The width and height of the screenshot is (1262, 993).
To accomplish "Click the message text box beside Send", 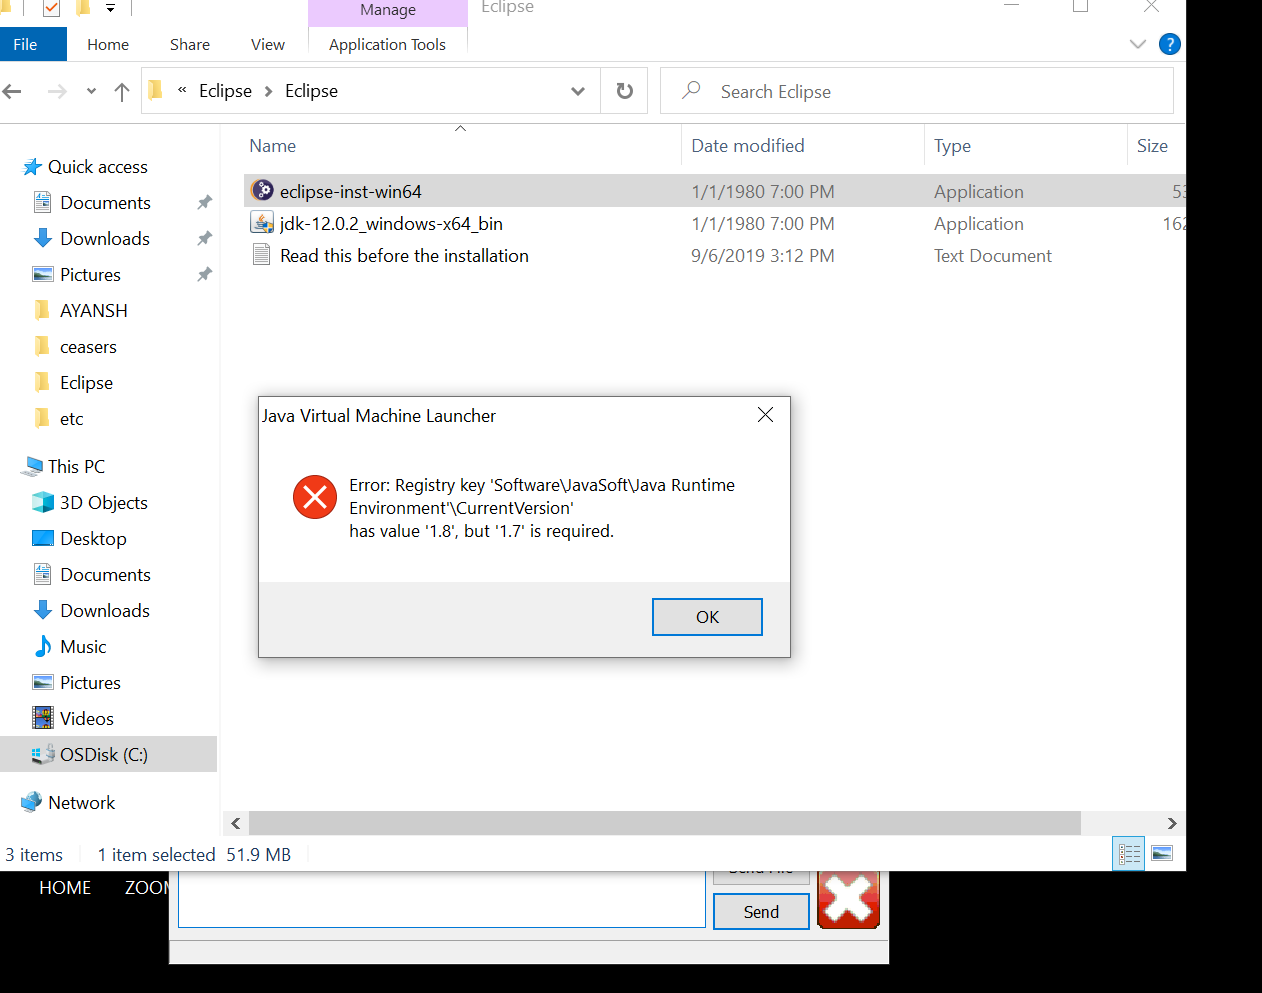I will [442, 899].
